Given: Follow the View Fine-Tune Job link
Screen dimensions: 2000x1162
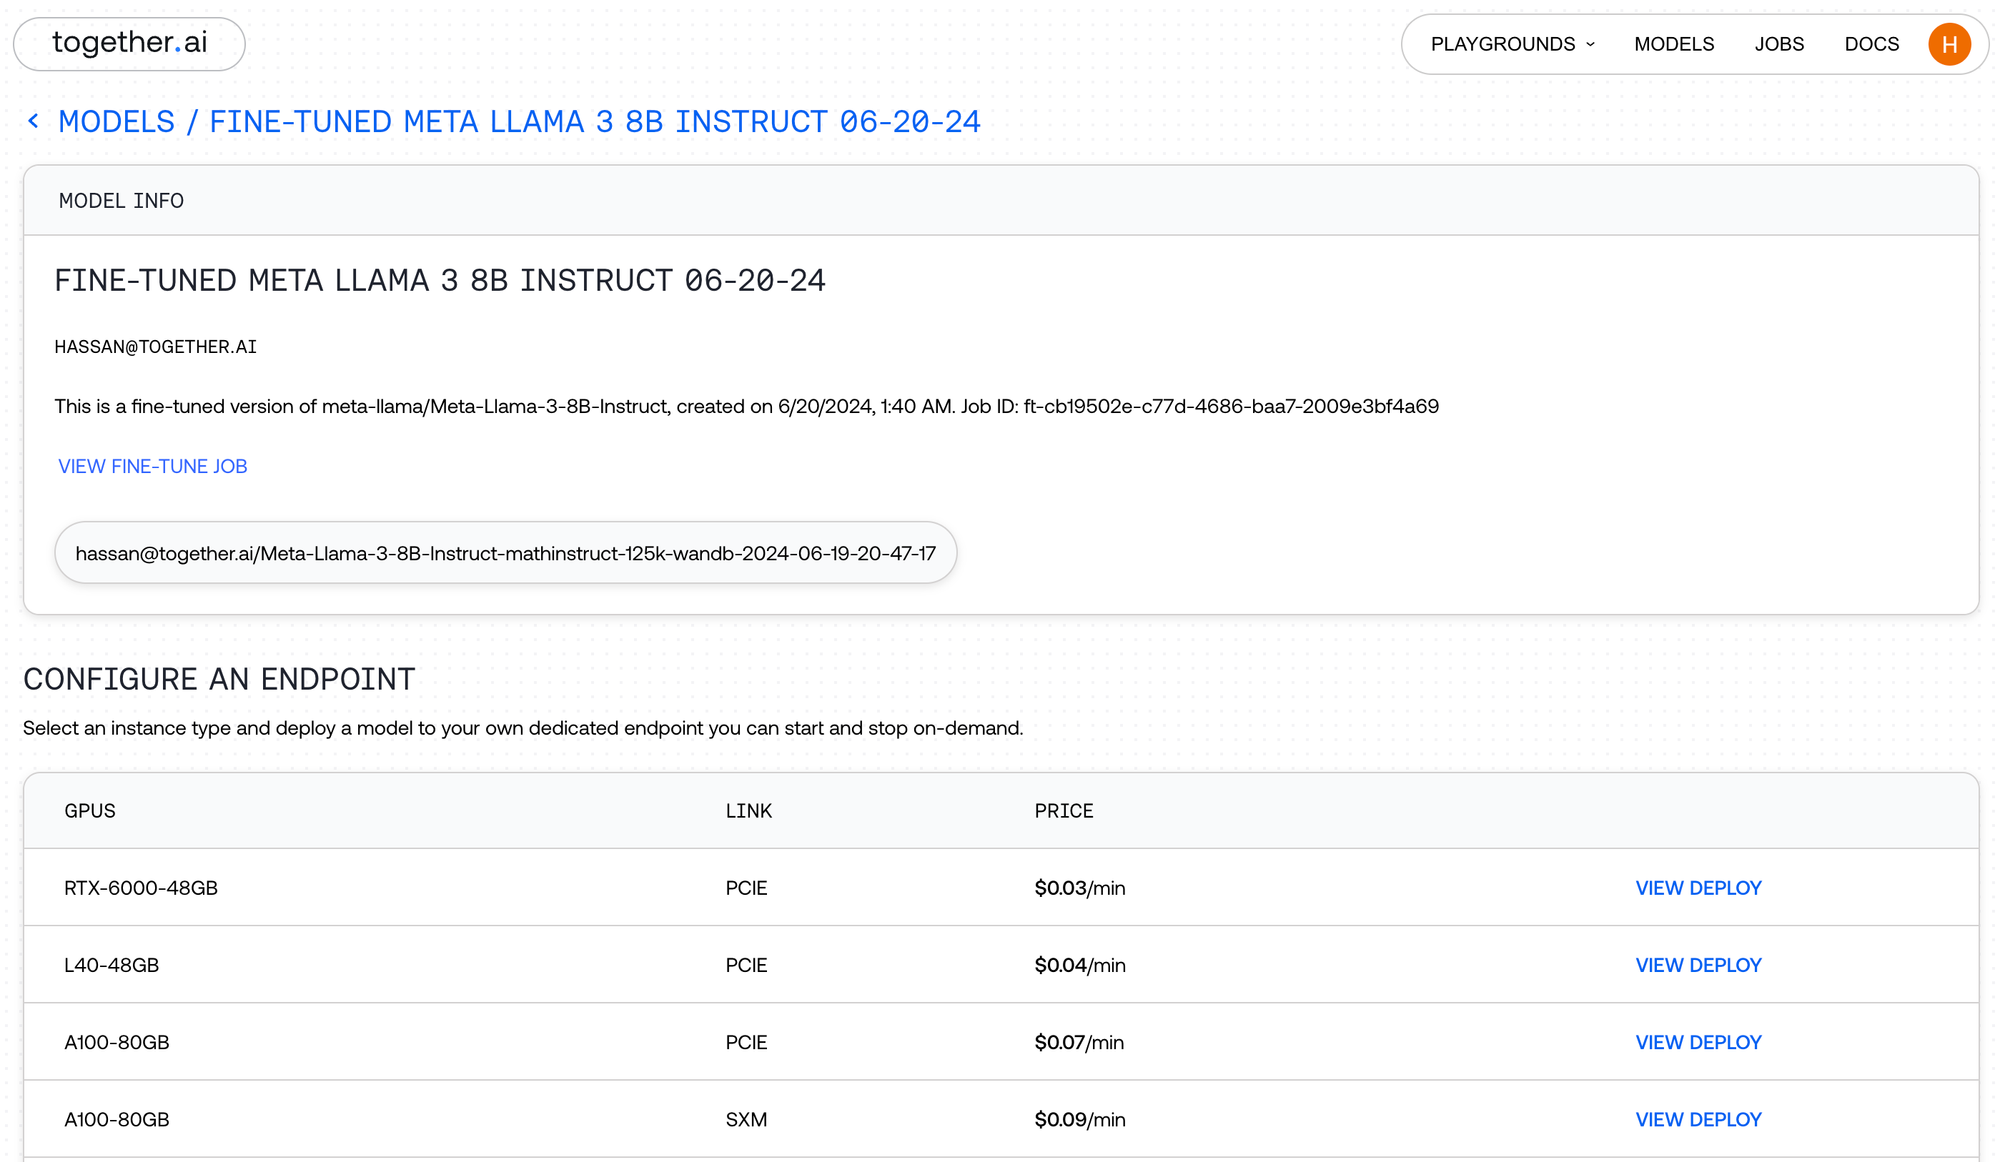Looking at the screenshot, I should 153,466.
